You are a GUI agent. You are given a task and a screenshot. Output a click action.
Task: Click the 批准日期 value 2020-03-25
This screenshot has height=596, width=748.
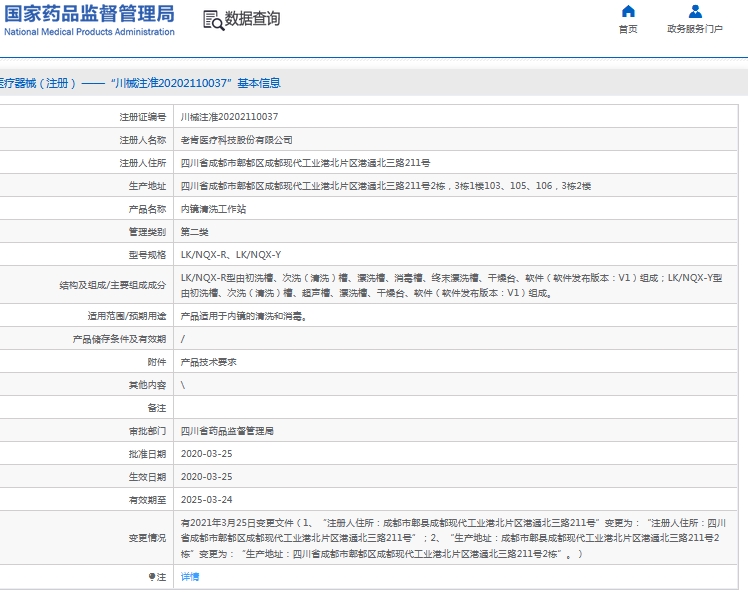[x=207, y=454]
